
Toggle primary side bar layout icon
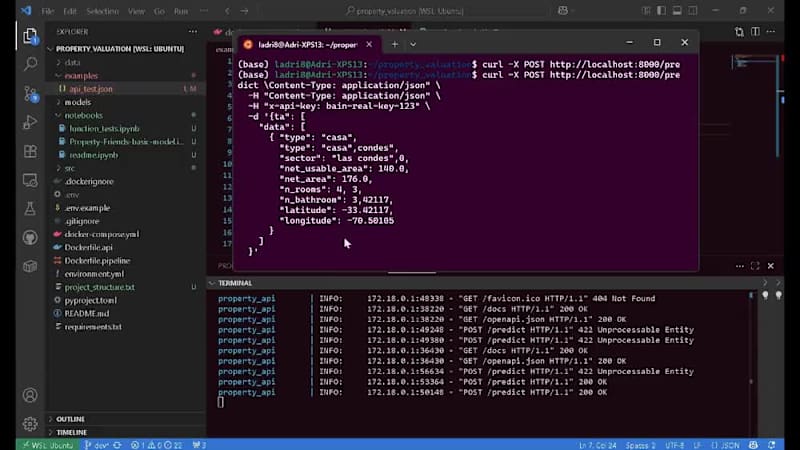coord(661,11)
